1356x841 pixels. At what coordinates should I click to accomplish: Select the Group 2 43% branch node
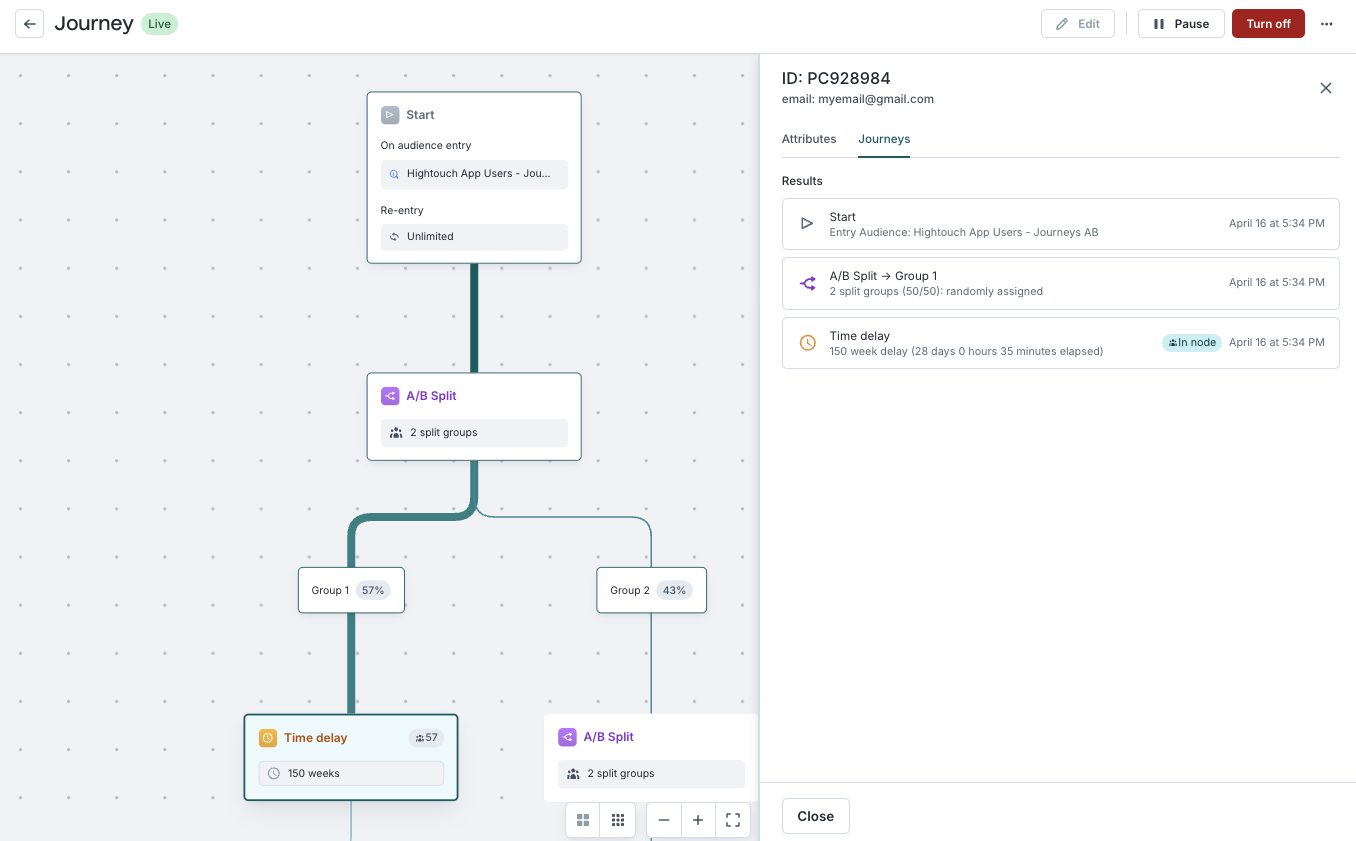(652, 590)
